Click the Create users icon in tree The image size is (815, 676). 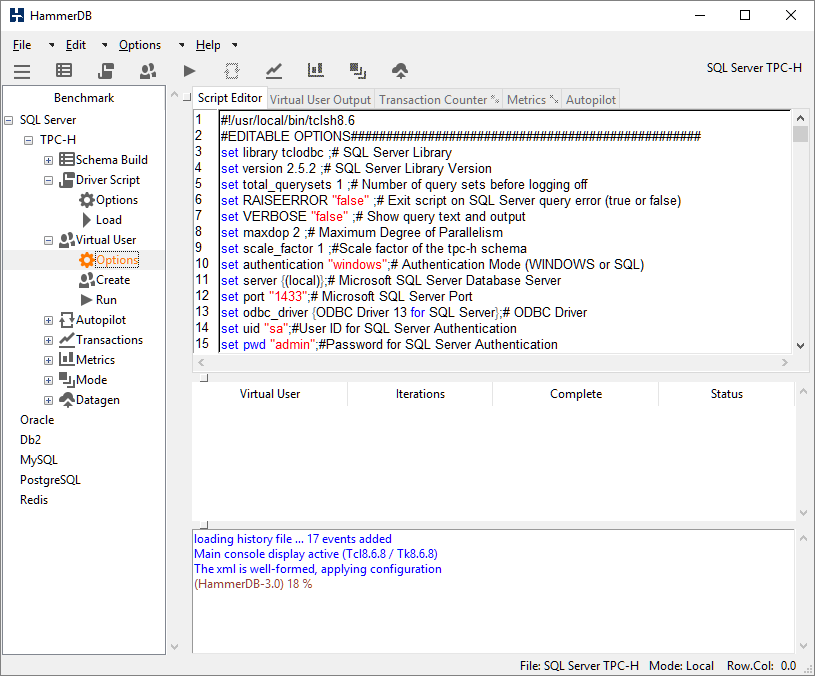point(87,280)
